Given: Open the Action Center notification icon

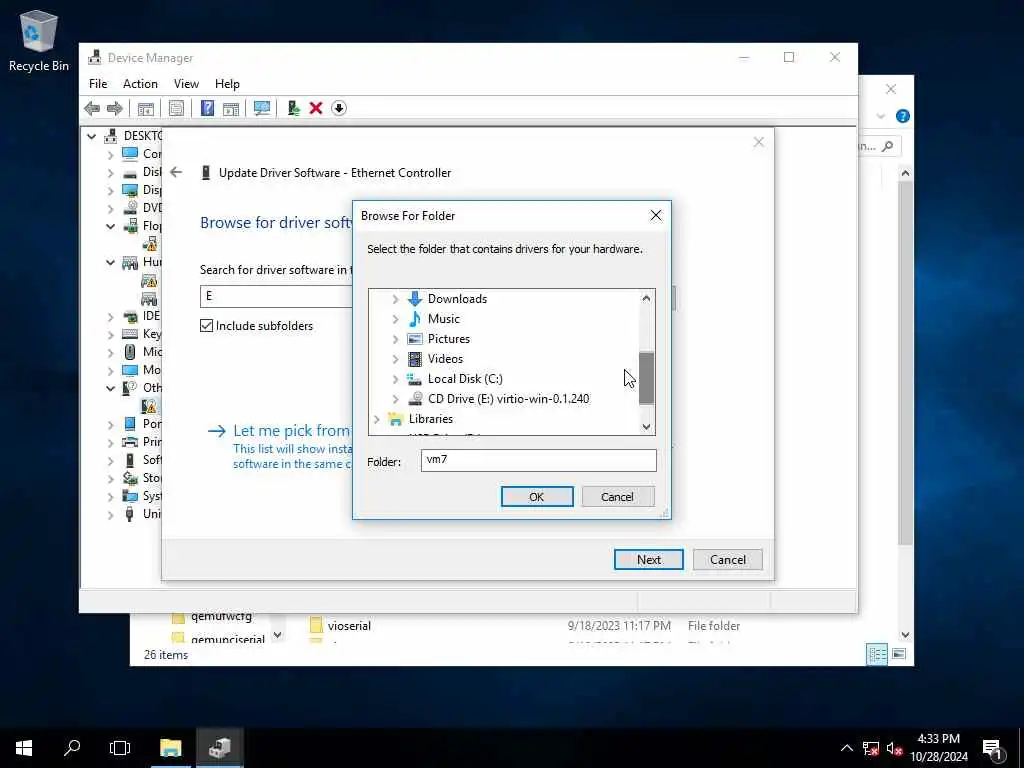Looking at the screenshot, I should click(992, 749).
